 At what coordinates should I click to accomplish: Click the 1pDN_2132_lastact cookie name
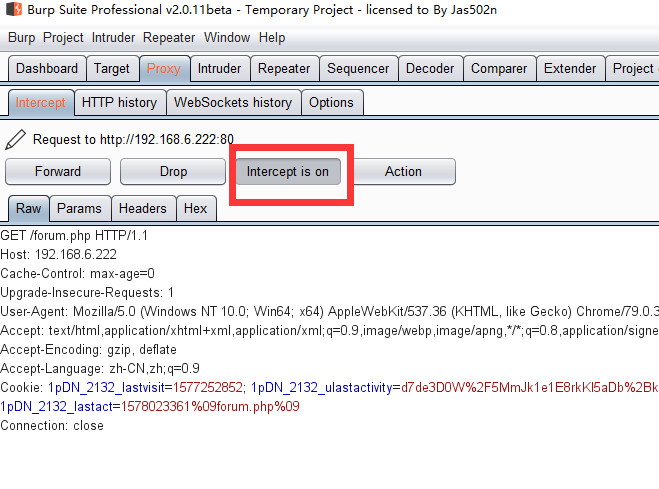(x=57, y=407)
